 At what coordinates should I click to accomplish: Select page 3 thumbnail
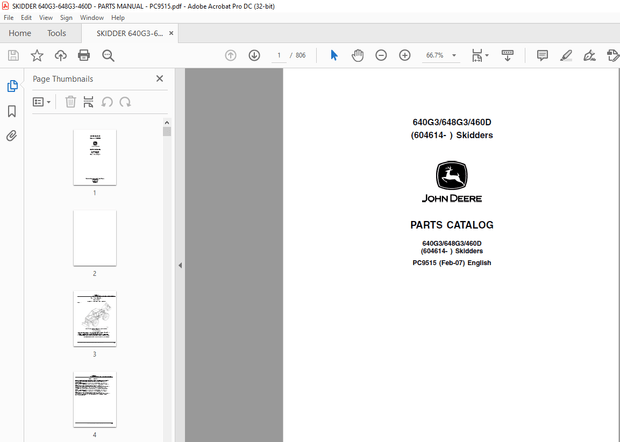coord(95,319)
